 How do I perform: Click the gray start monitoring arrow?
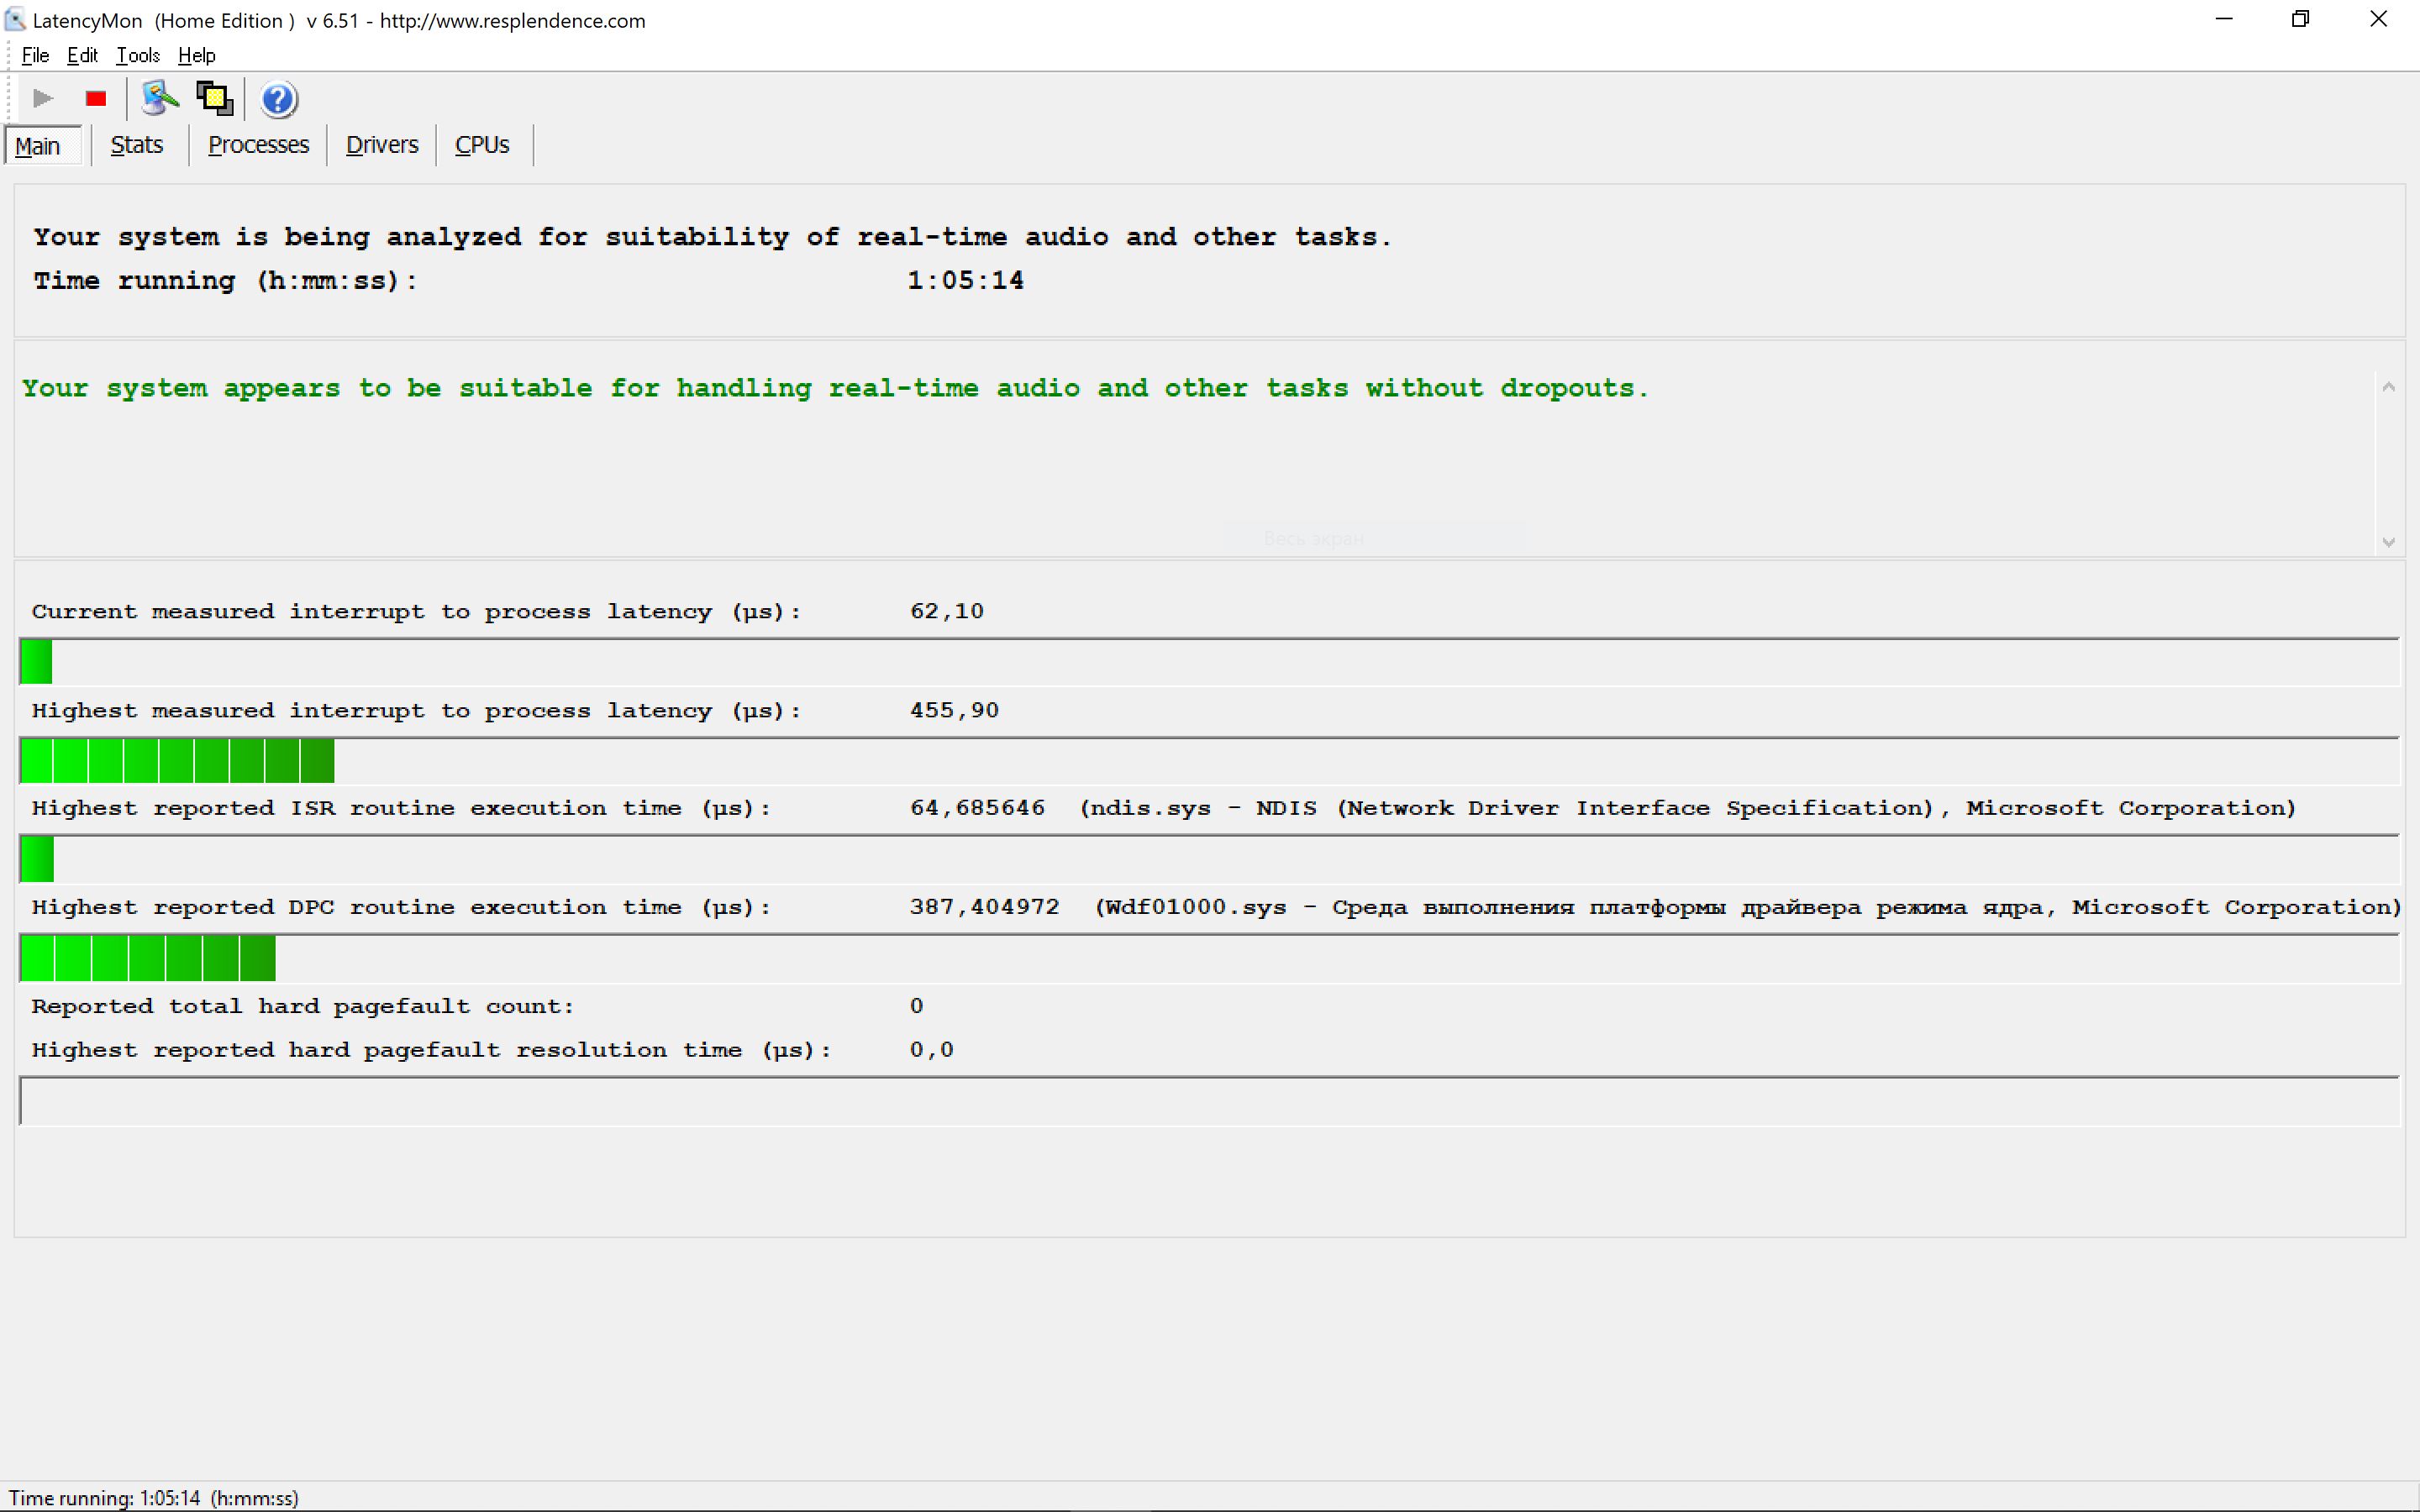(42, 98)
